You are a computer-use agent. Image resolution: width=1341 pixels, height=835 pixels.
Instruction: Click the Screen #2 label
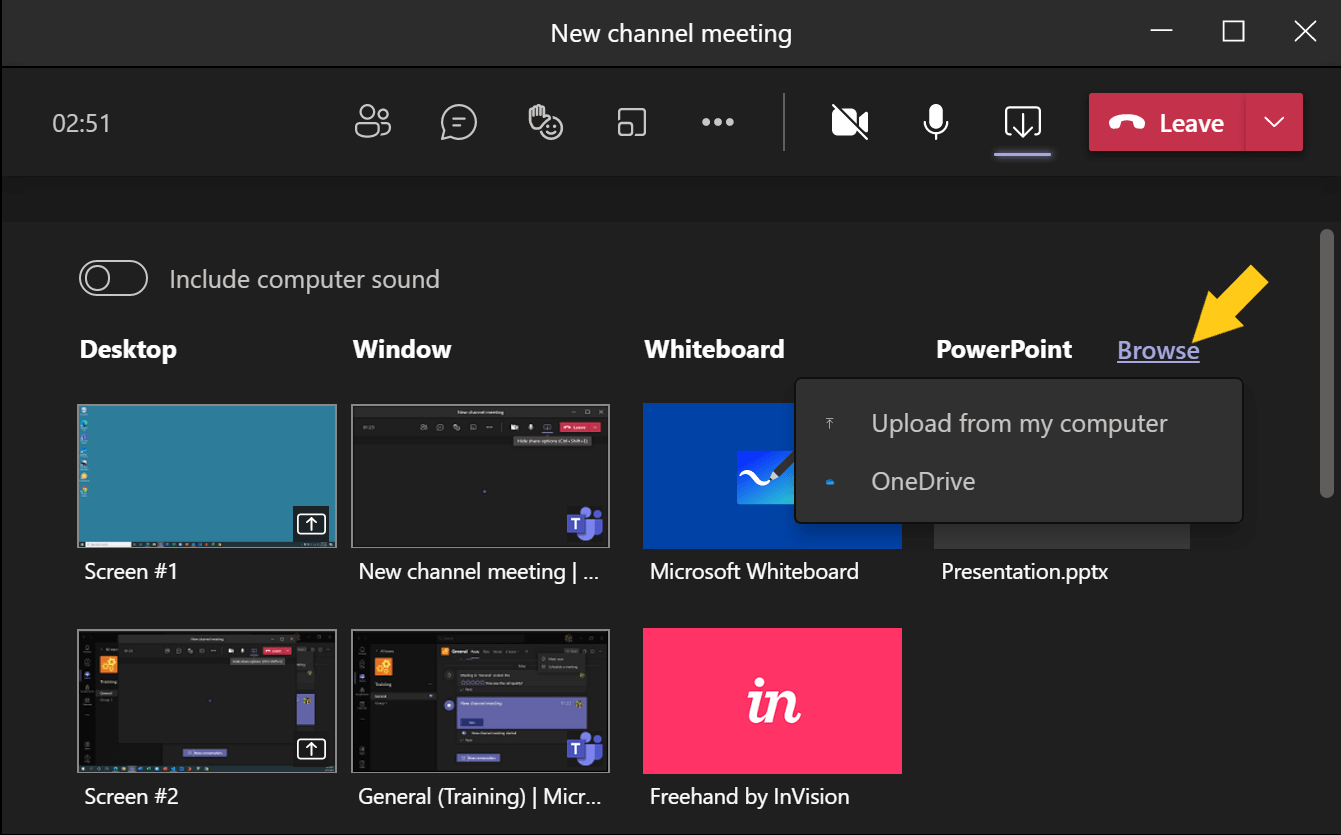[x=131, y=797]
